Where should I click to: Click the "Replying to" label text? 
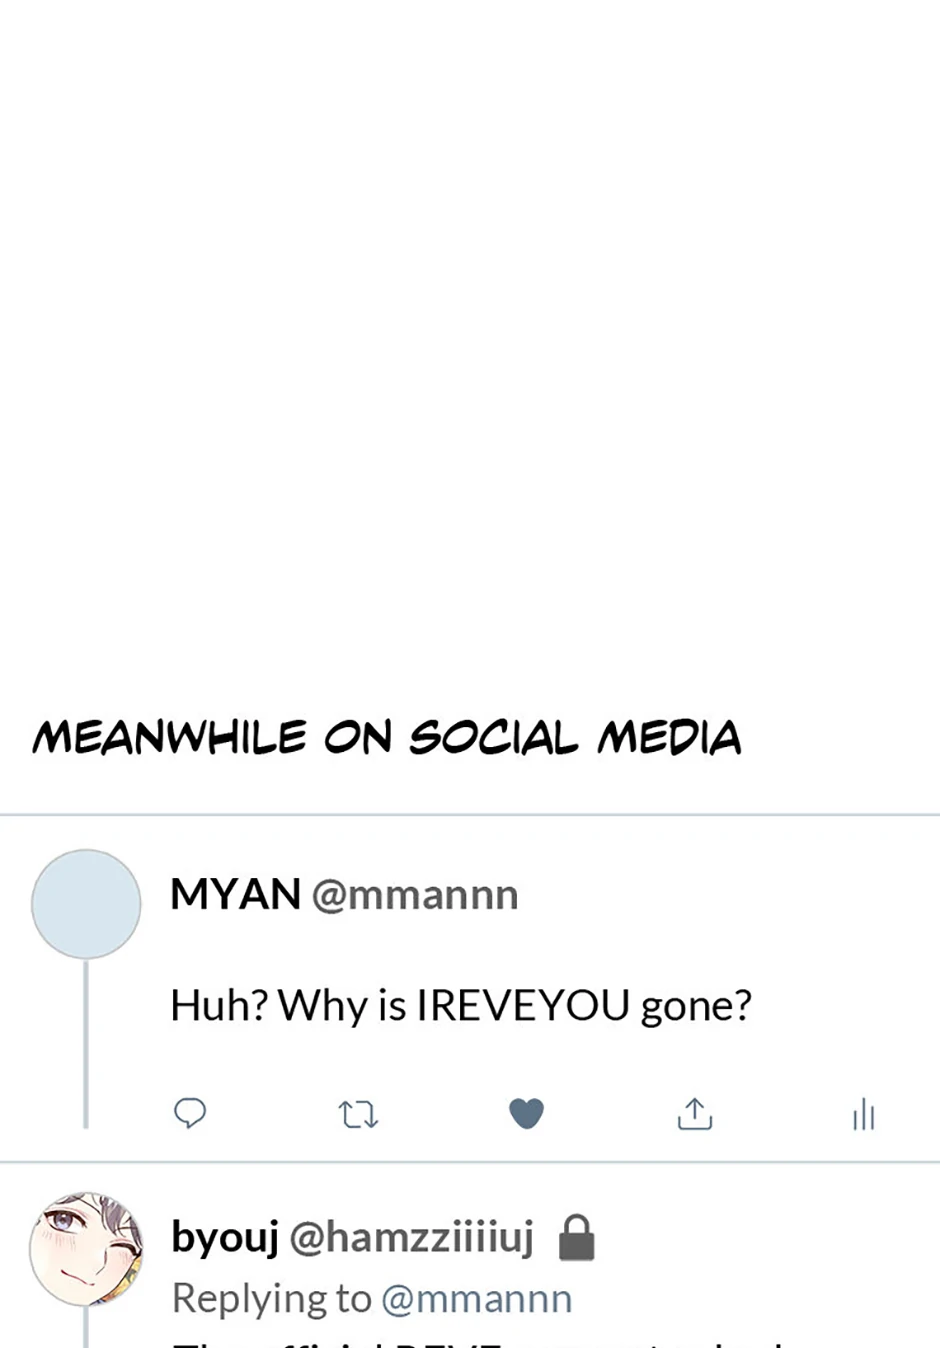(271, 1299)
